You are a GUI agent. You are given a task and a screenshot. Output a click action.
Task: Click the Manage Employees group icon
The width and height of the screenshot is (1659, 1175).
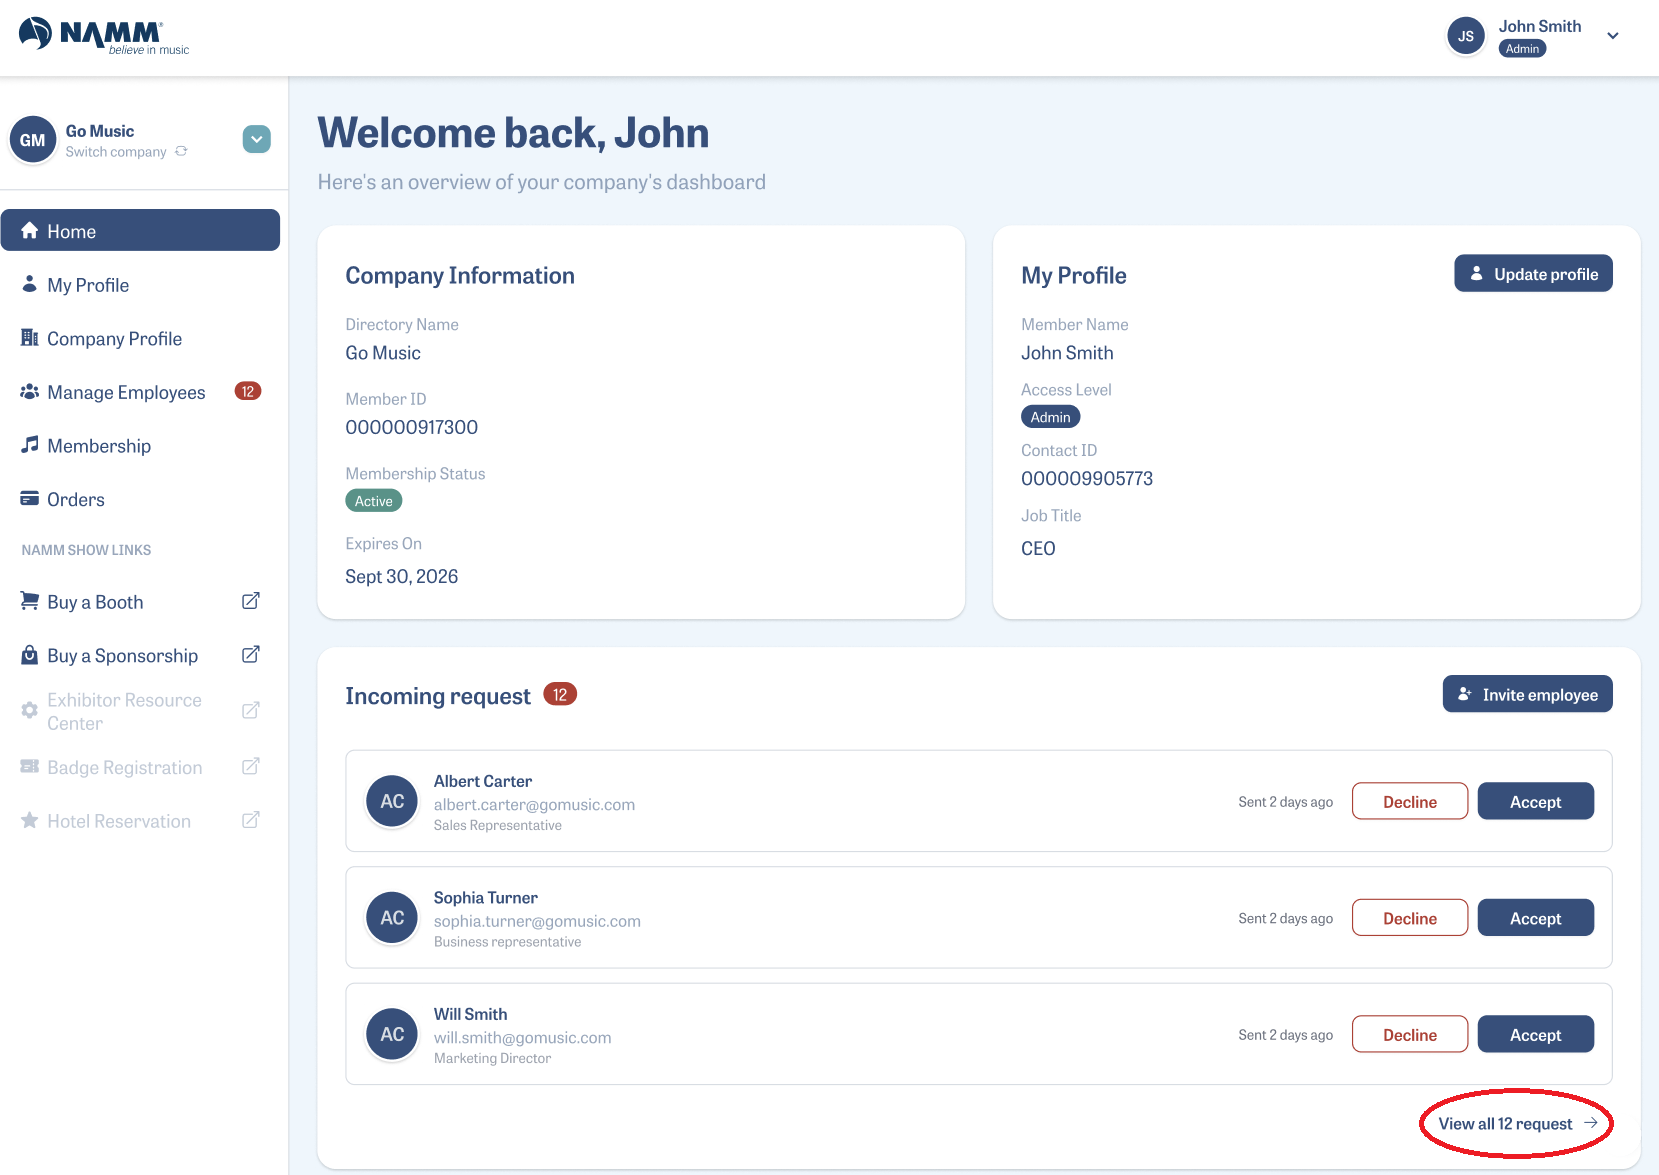pyautogui.click(x=30, y=392)
